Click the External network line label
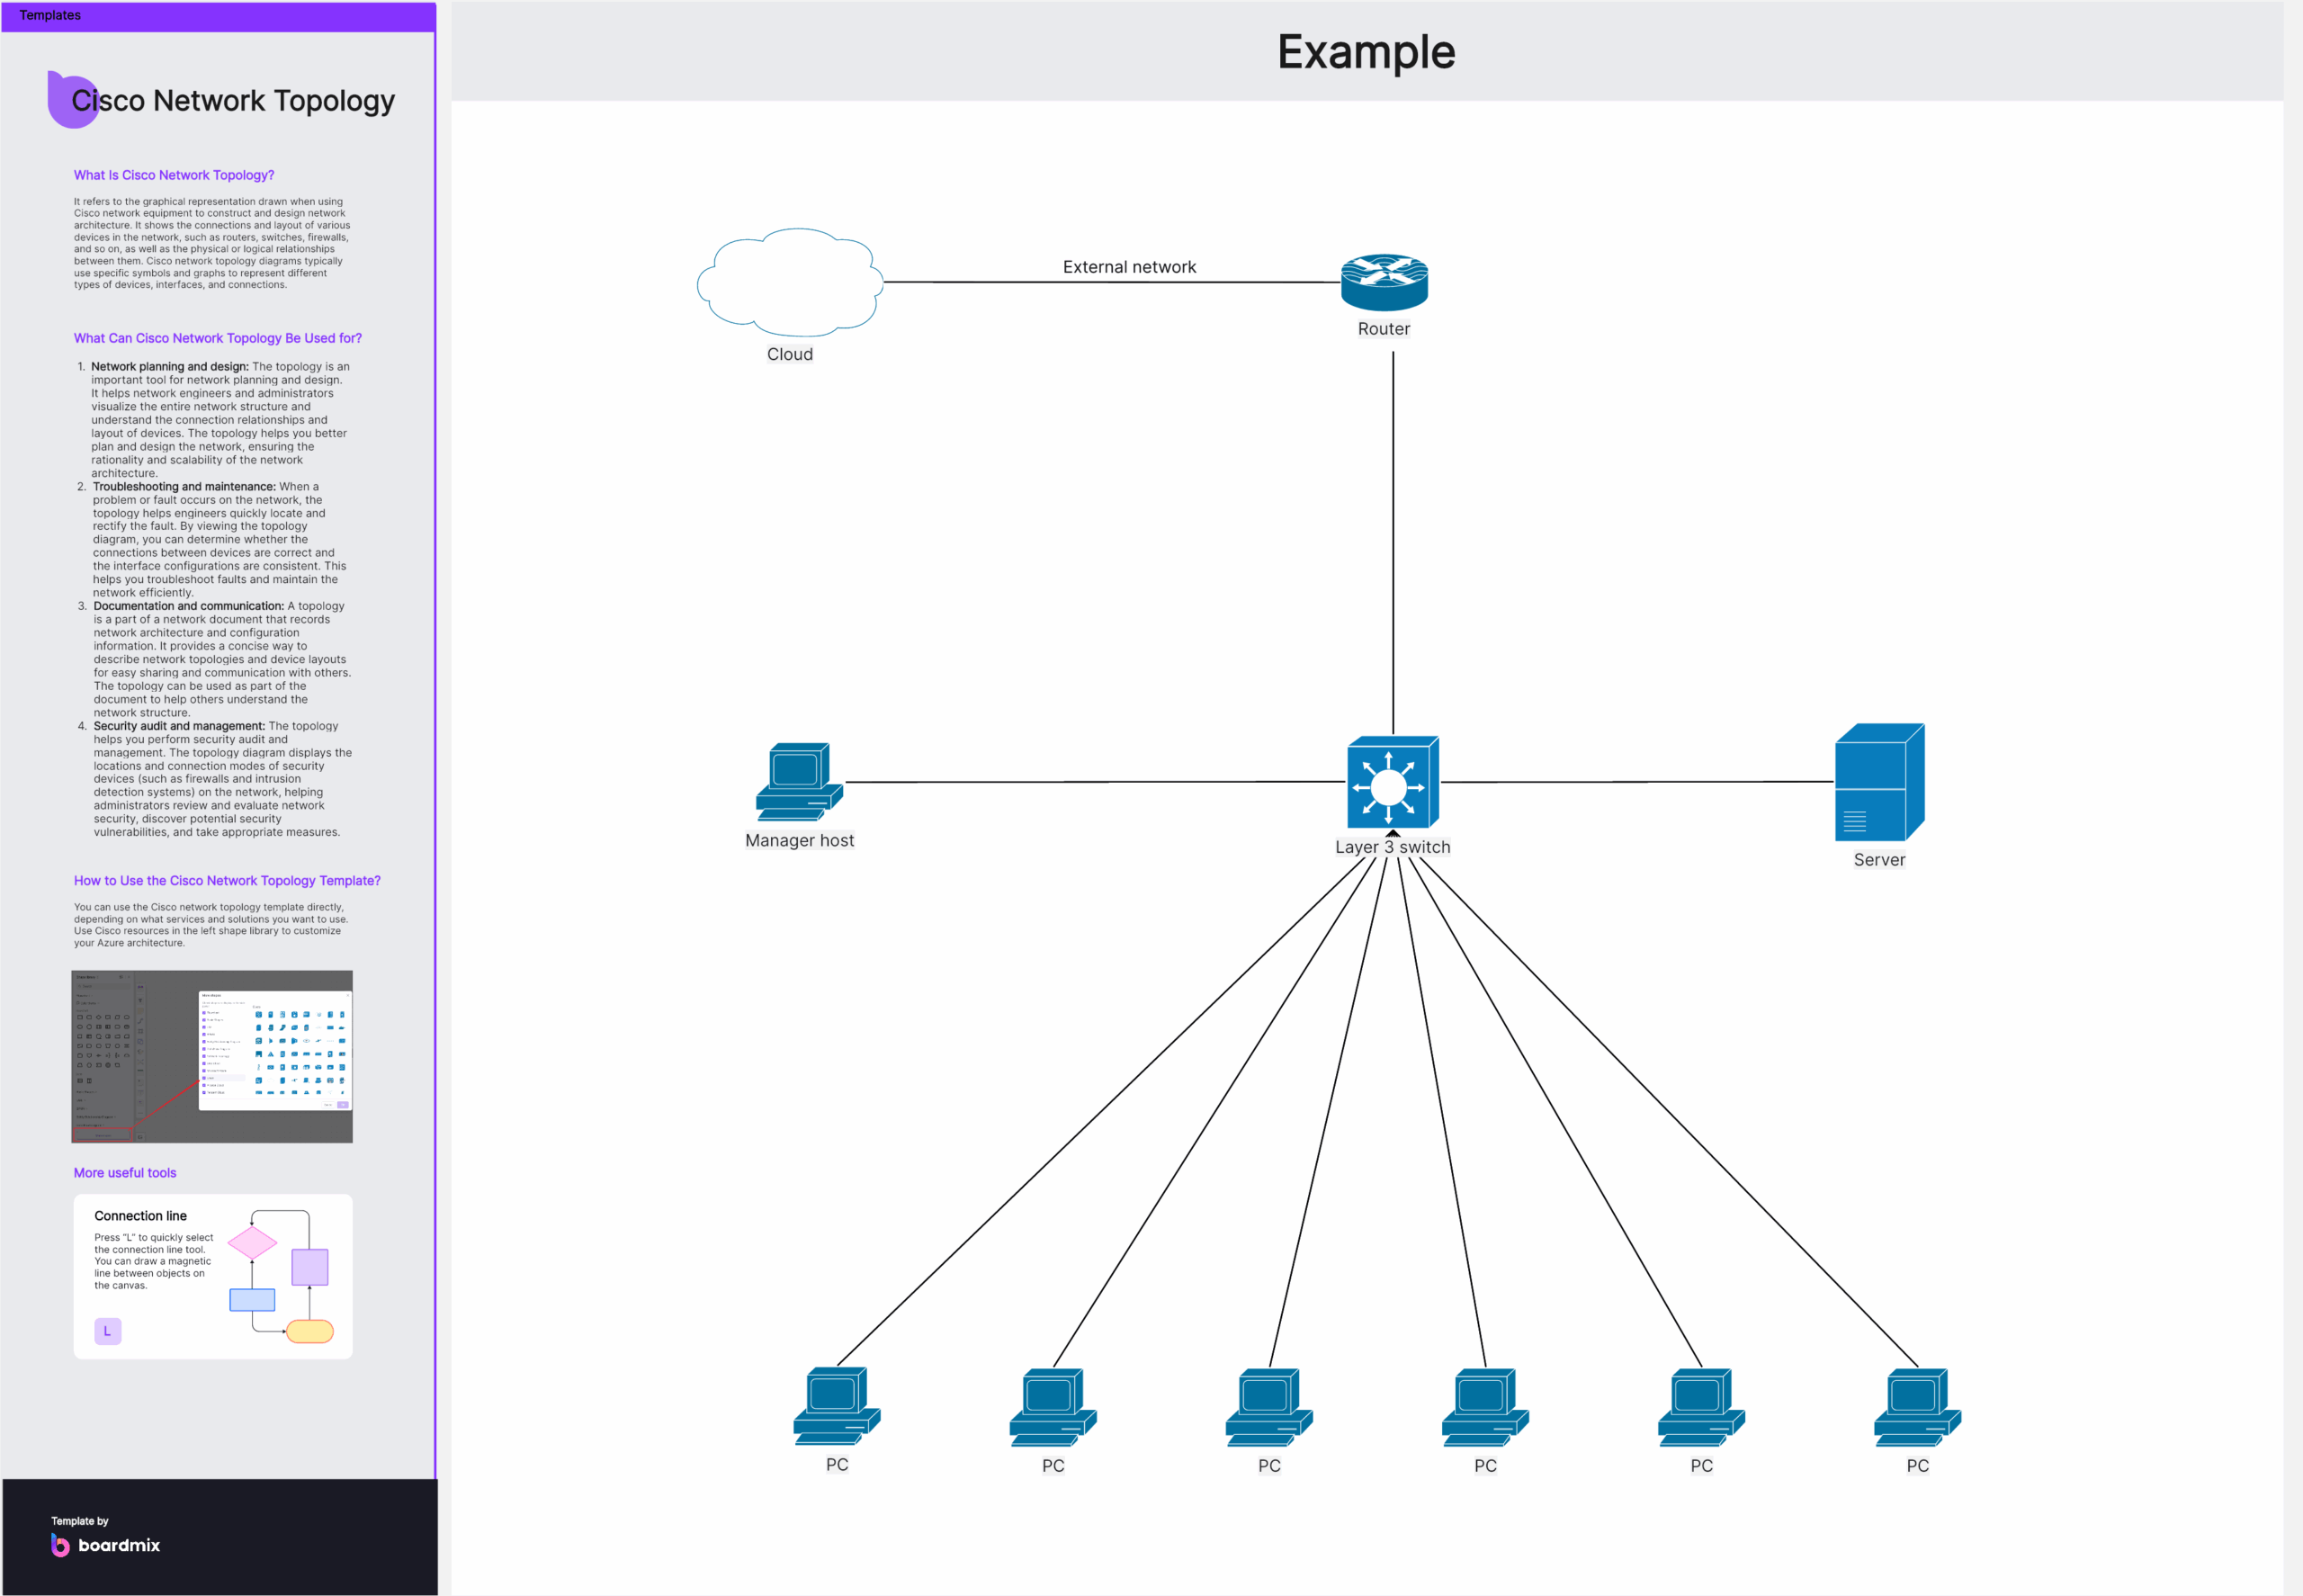Image resolution: width=2303 pixels, height=1596 pixels. [1129, 267]
